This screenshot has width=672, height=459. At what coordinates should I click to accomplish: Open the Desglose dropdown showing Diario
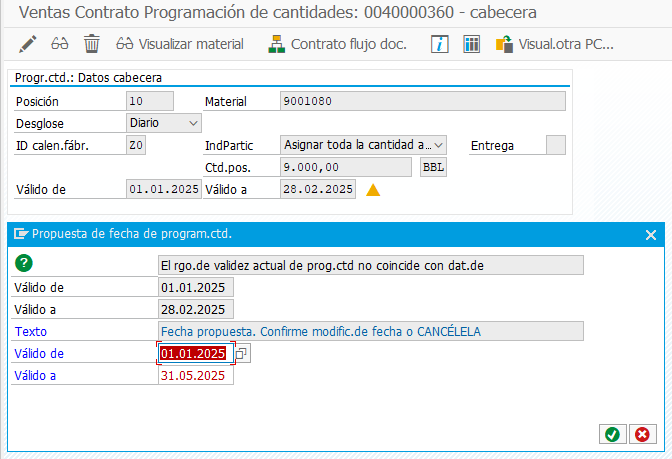(x=164, y=123)
